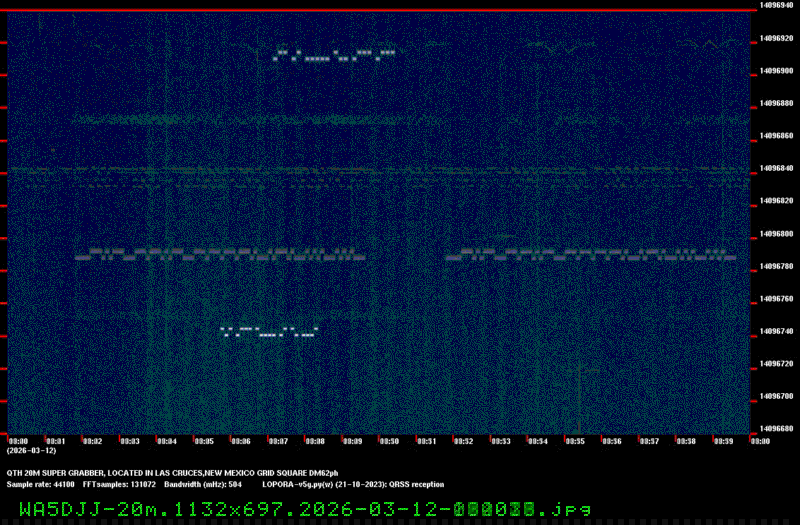The image size is (800, 525).
Task: Click the LOPORA-v5g.py QRSS reception text
Action: coord(353,484)
